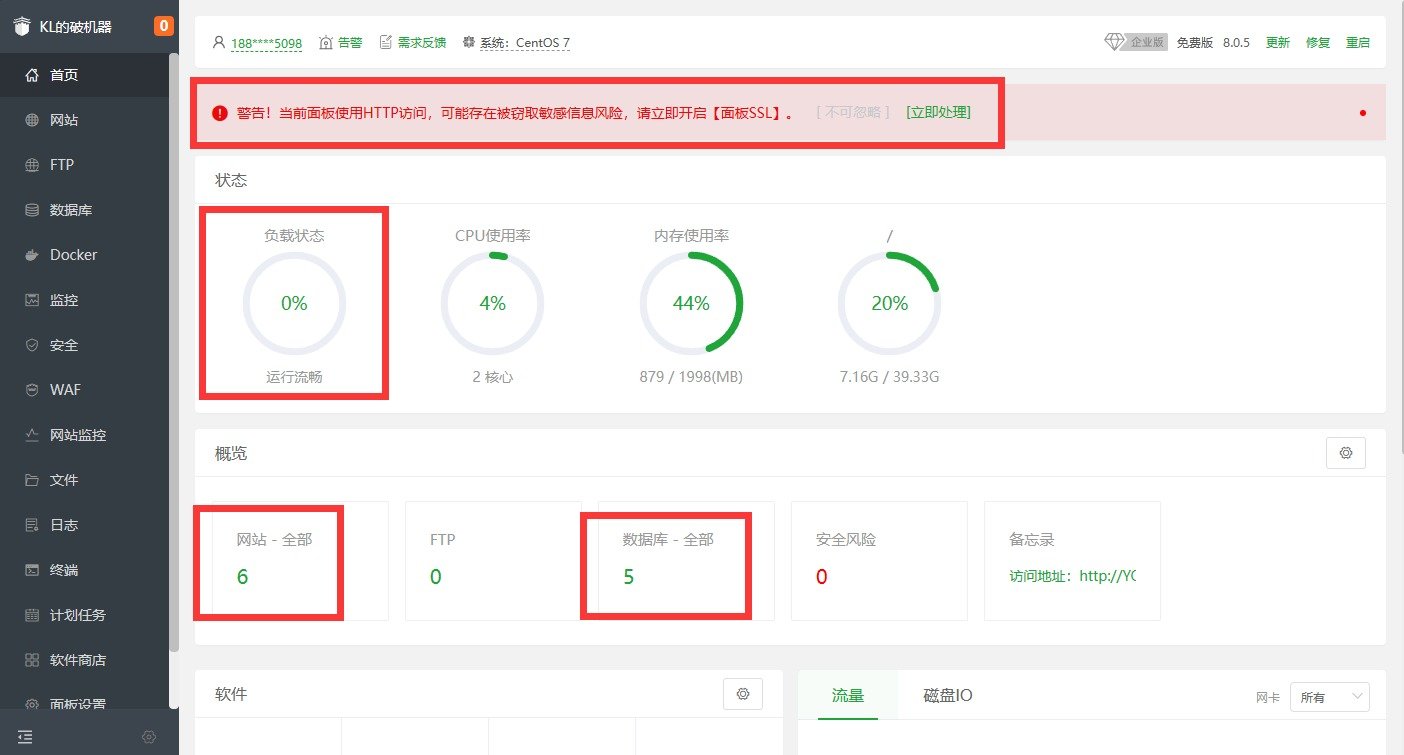Open overview settings gear in 概览 panel
1404x755 pixels.
pos(1345,453)
